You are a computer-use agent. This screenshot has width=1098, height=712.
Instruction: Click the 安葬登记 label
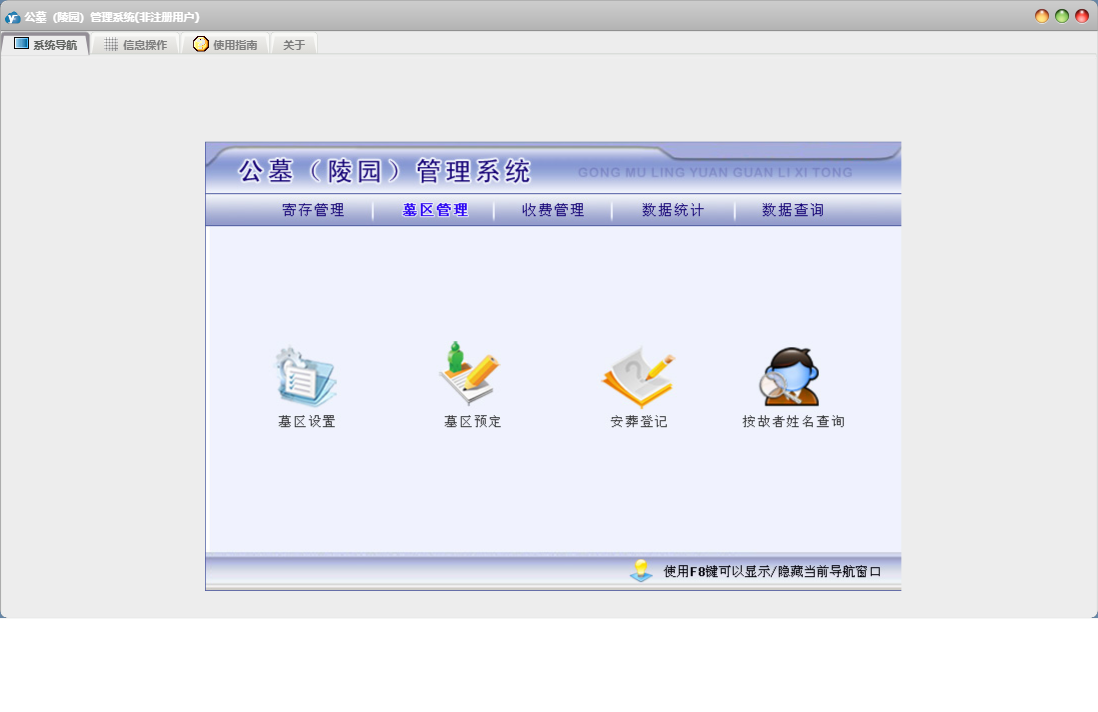(x=639, y=421)
